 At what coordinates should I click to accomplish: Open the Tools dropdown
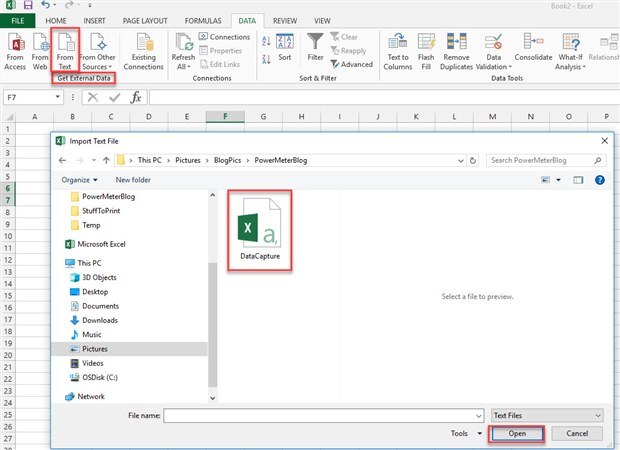(462, 434)
